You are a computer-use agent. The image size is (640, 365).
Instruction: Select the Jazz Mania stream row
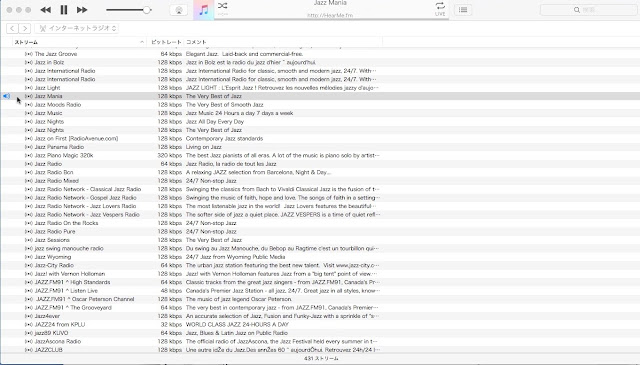tap(320, 96)
